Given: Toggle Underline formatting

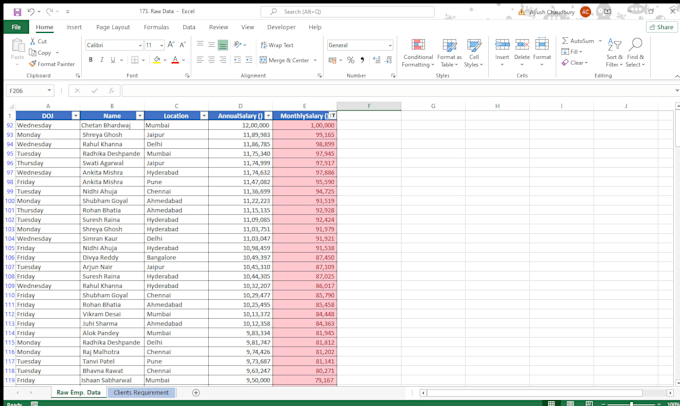Looking at the screenshot, I should pyautogui.click(x=113, y=60).
